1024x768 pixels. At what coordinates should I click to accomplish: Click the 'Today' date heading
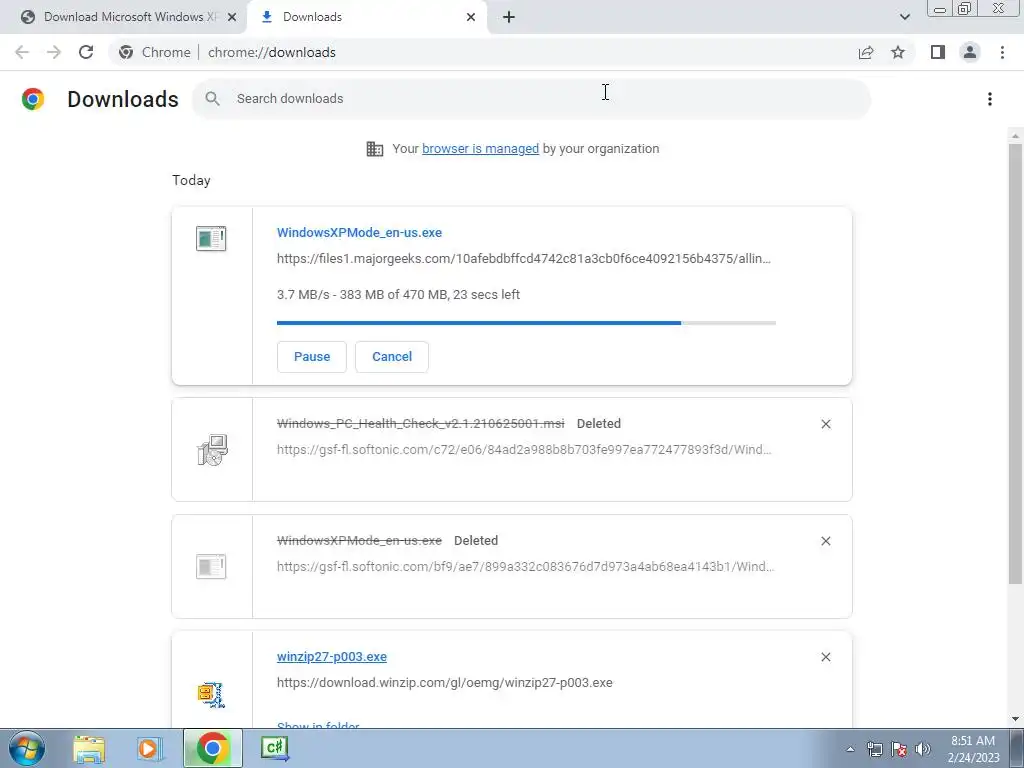(191, 180)
